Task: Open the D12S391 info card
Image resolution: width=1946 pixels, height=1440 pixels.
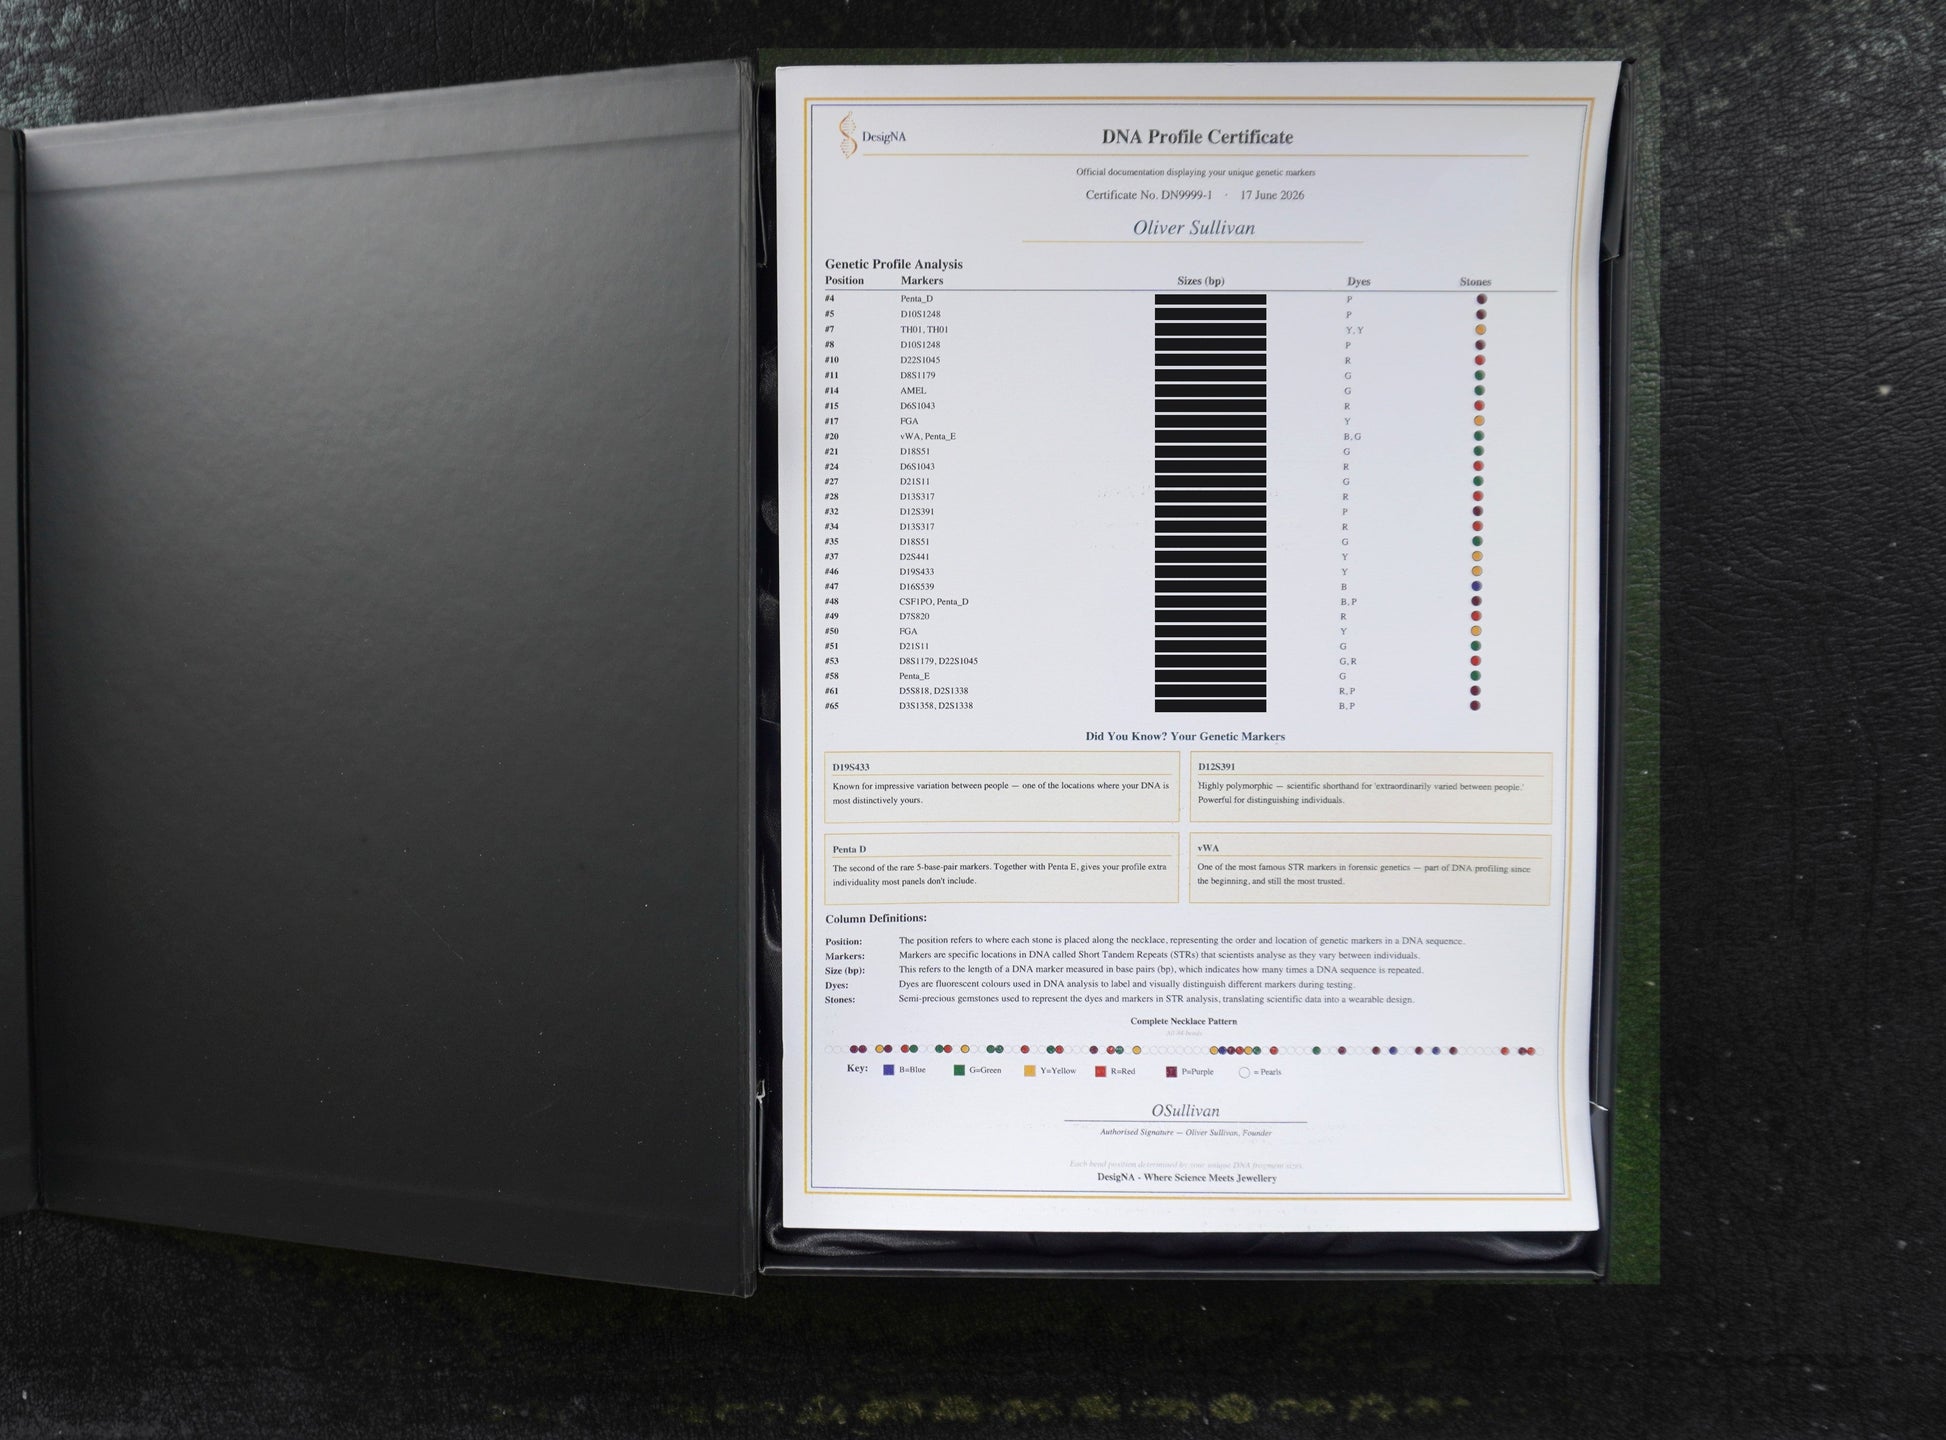Action: 1370,787
